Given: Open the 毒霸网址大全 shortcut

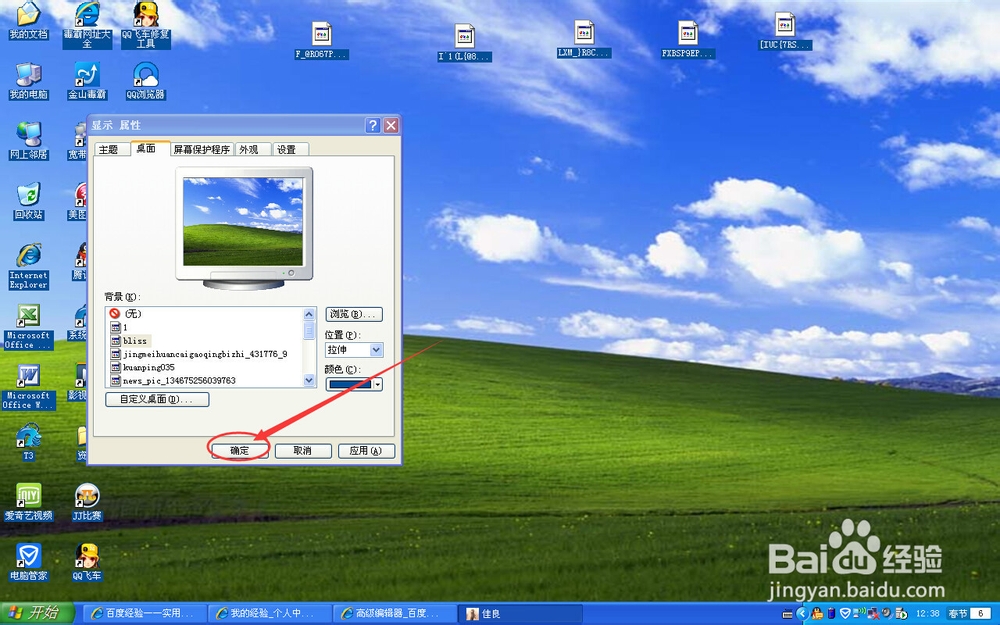Looking at the screenshot, I should [87, 24].
